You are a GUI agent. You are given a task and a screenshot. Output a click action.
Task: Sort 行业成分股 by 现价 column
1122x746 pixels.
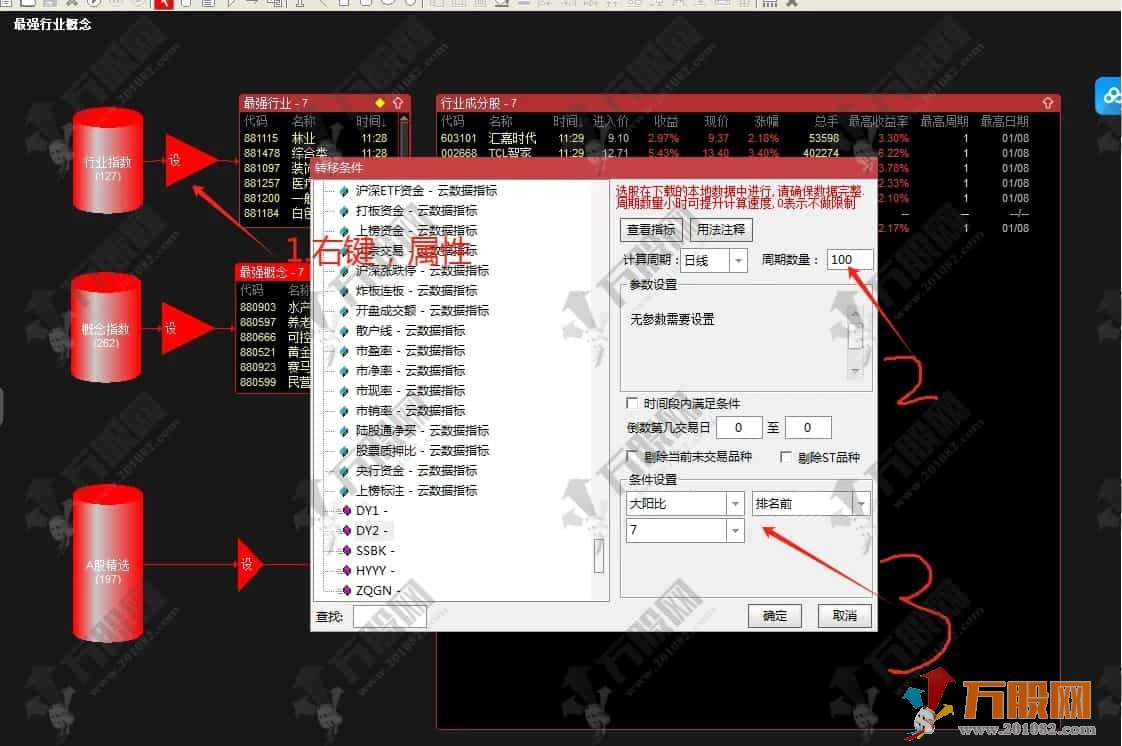click(716, 122)
